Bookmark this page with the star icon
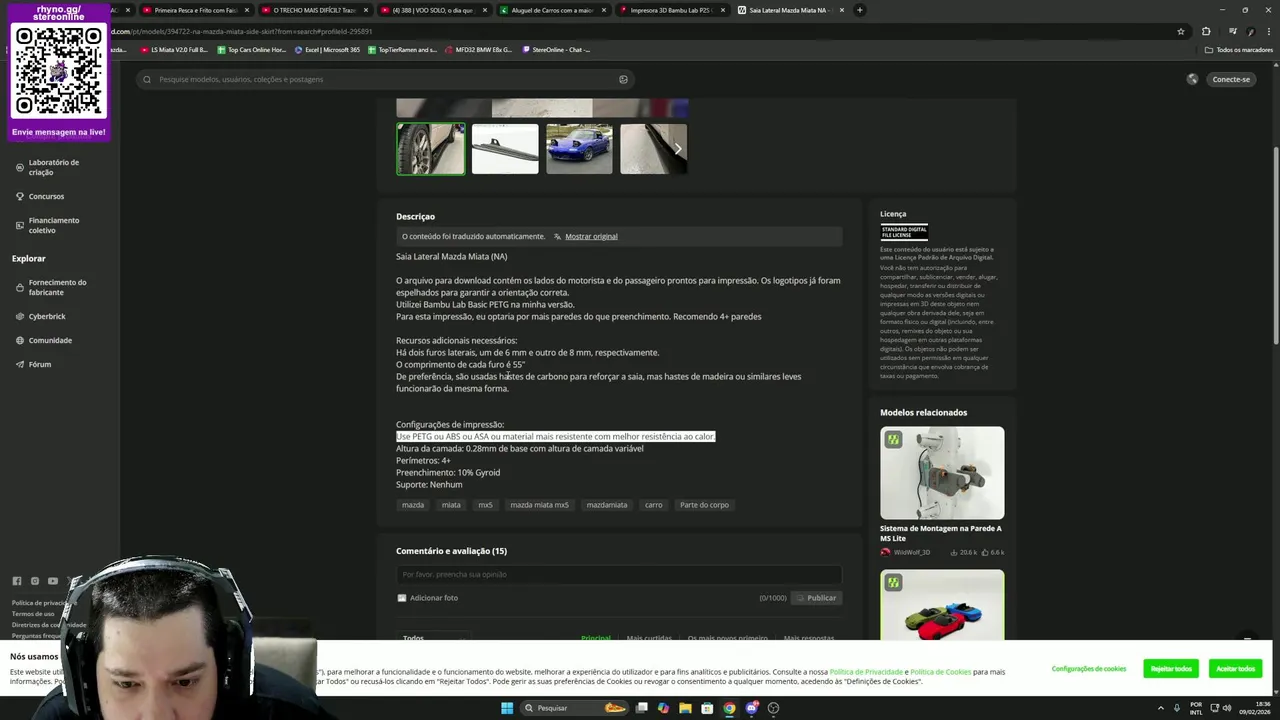 (x=1181, y=31)
